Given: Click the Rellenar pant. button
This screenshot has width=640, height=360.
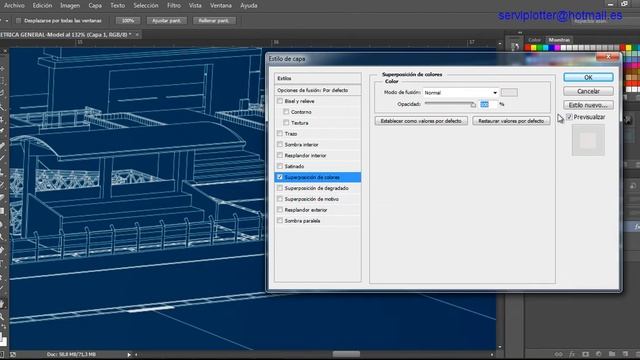Looking at the screenshot, I should coord(214,20).
